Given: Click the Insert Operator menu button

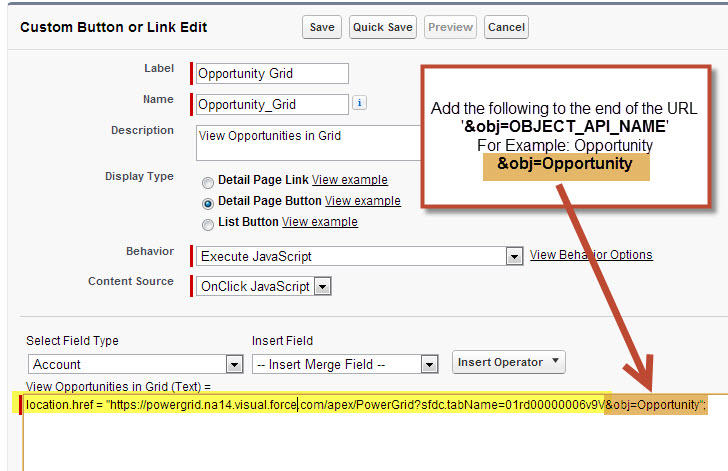Looking at the screenshot, I should tap(509, 362).
